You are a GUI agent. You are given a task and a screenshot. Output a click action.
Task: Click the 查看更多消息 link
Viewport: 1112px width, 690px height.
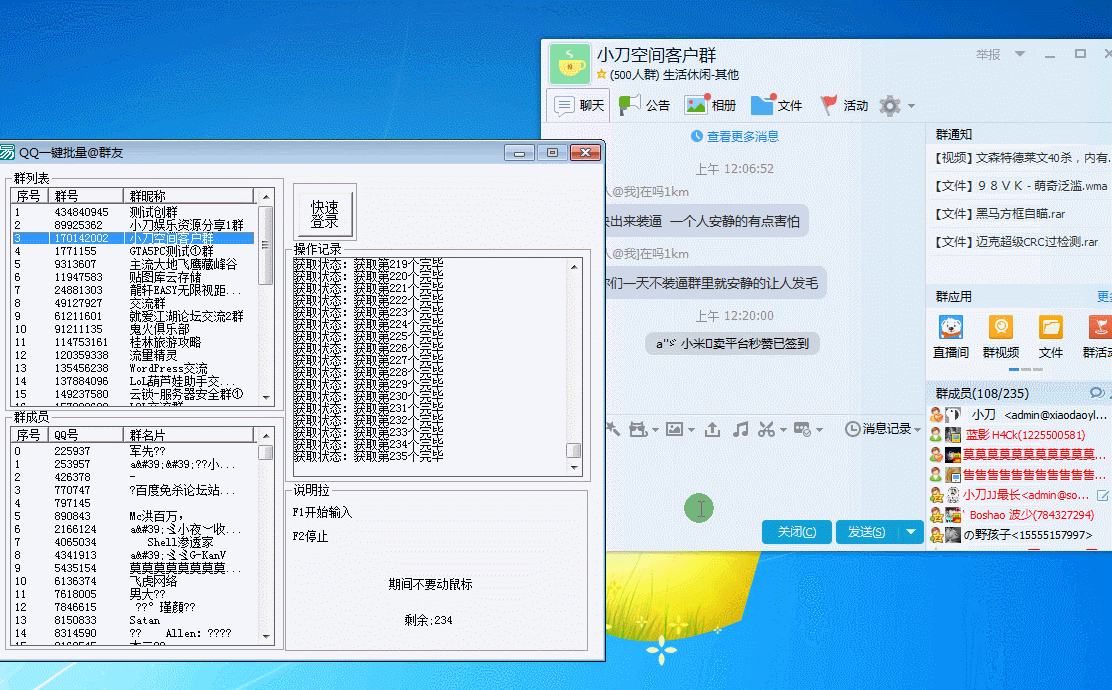click(743, 136)
